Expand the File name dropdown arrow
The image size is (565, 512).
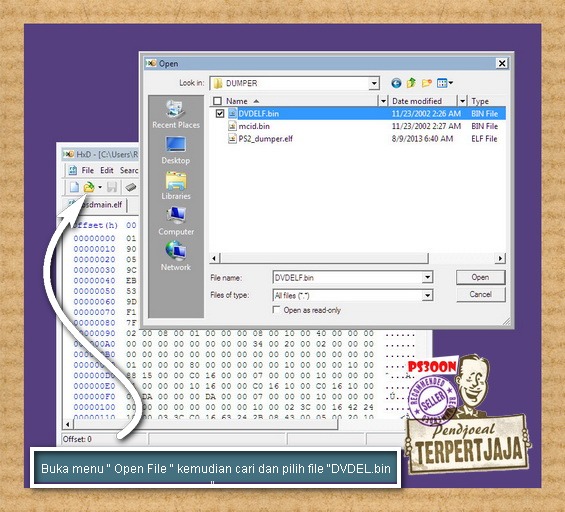coord(427,277)
